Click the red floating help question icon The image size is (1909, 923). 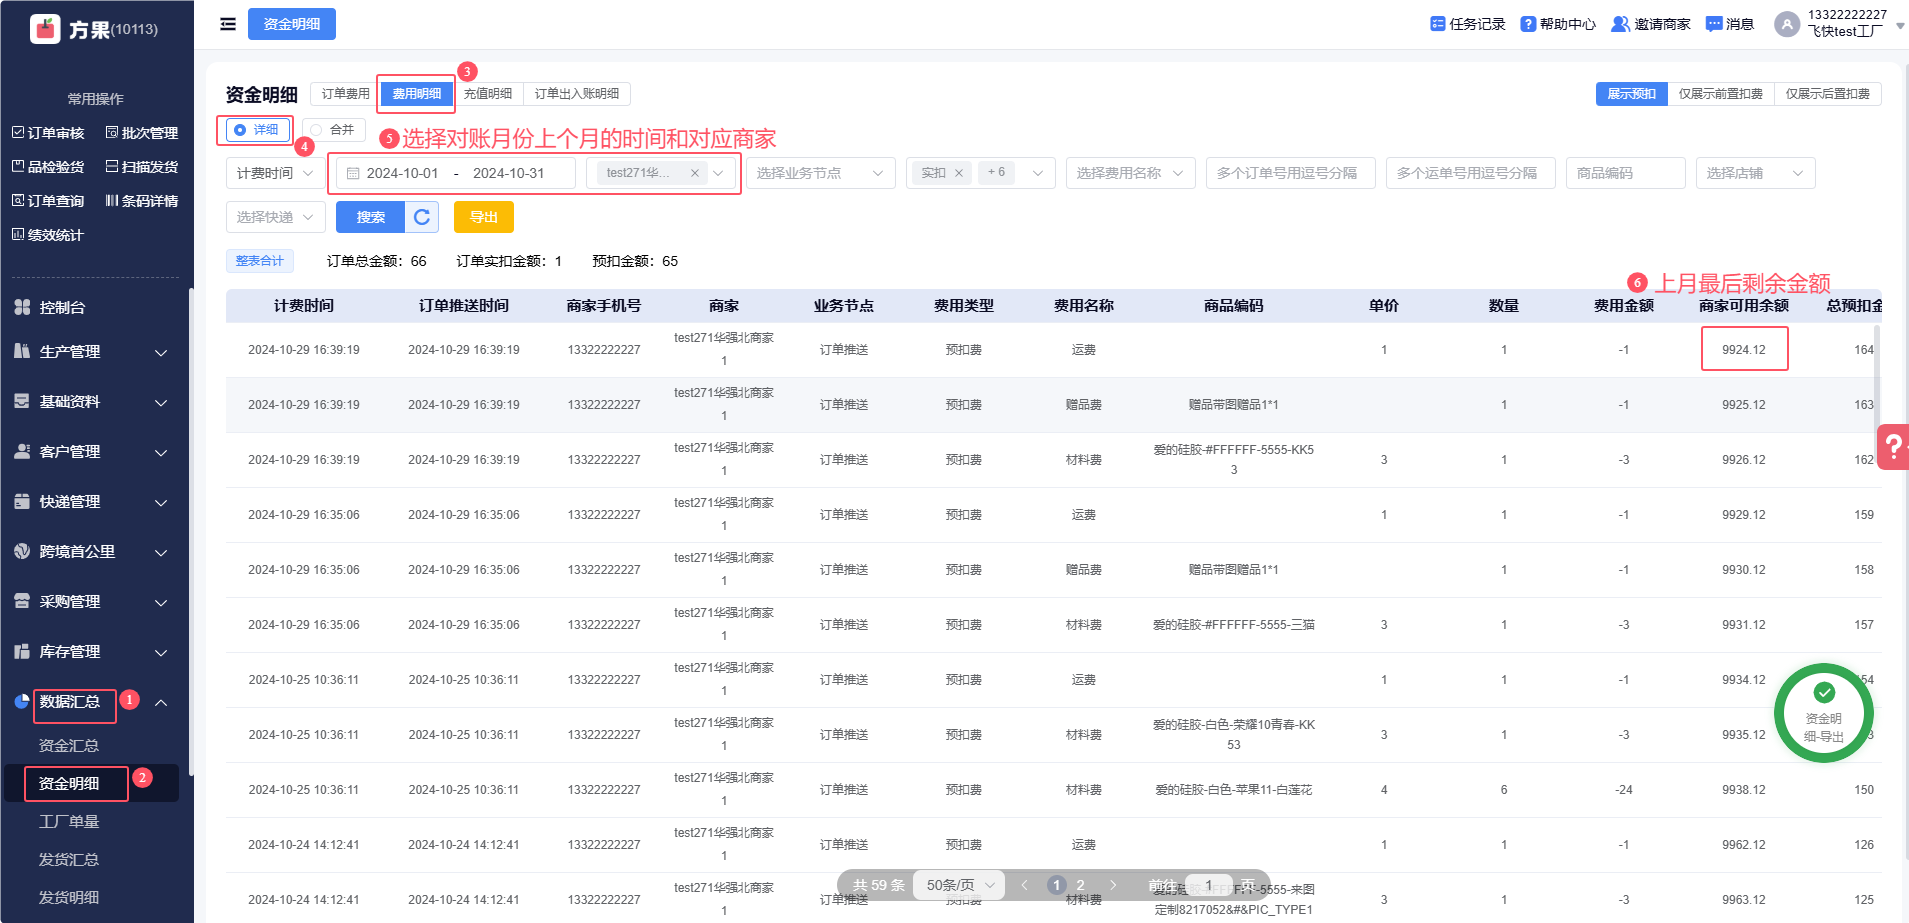(x=1893, y=447)
